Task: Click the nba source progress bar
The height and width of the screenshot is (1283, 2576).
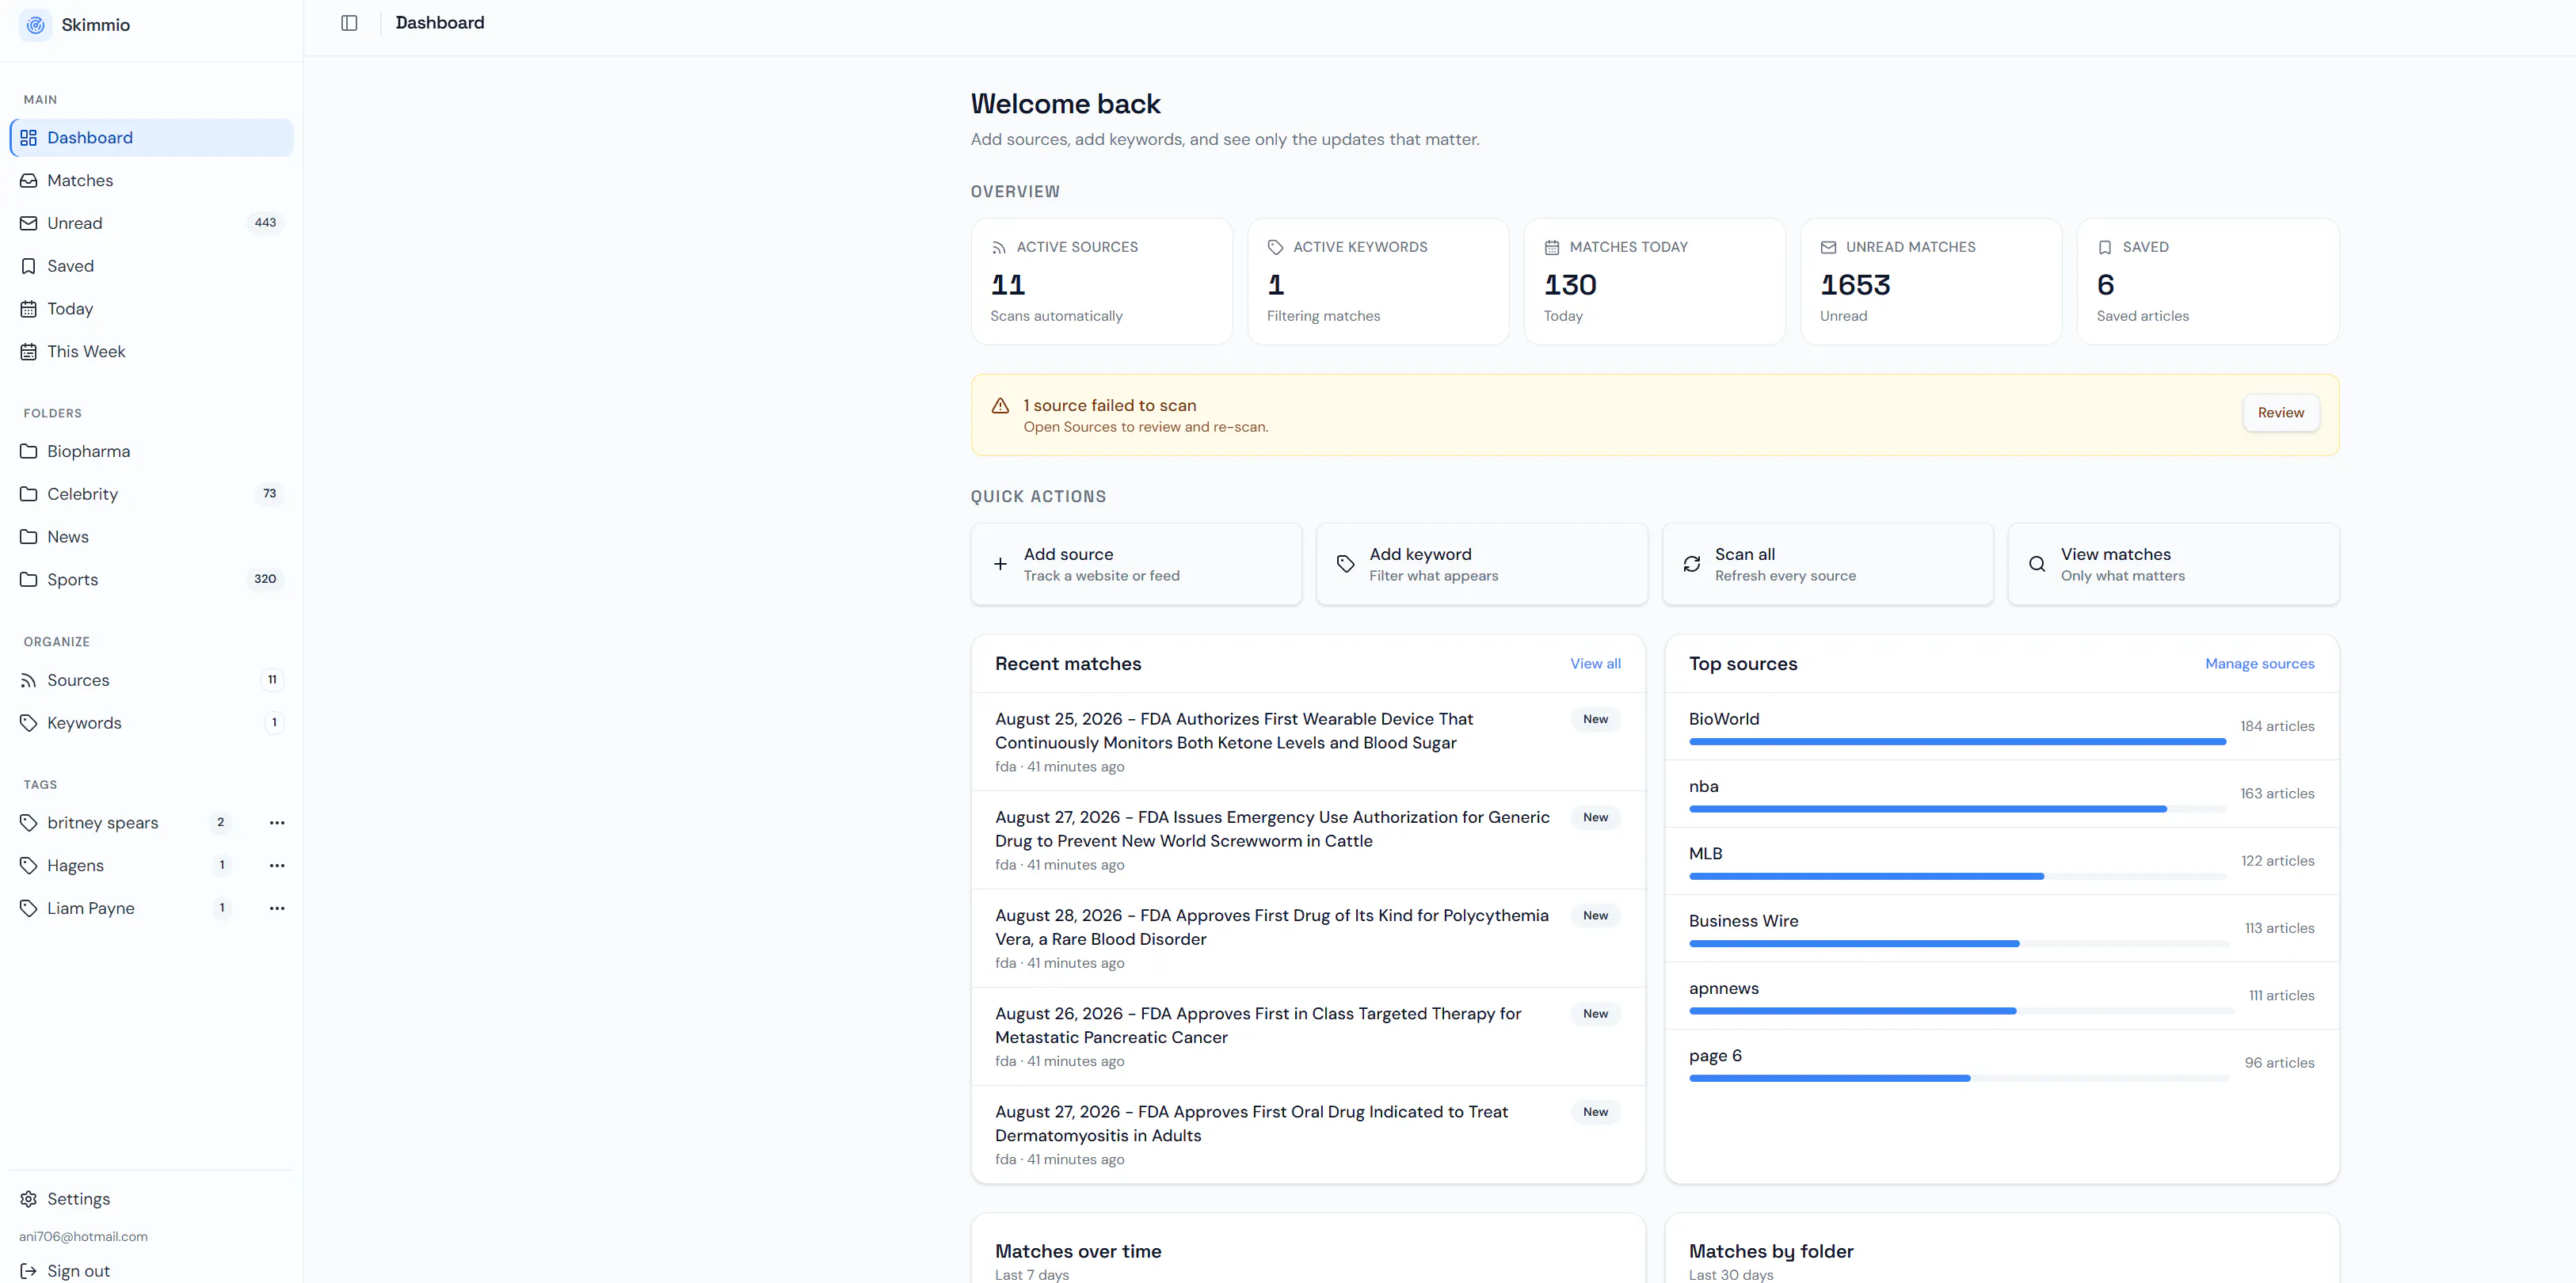Action: click(1958, 809)
